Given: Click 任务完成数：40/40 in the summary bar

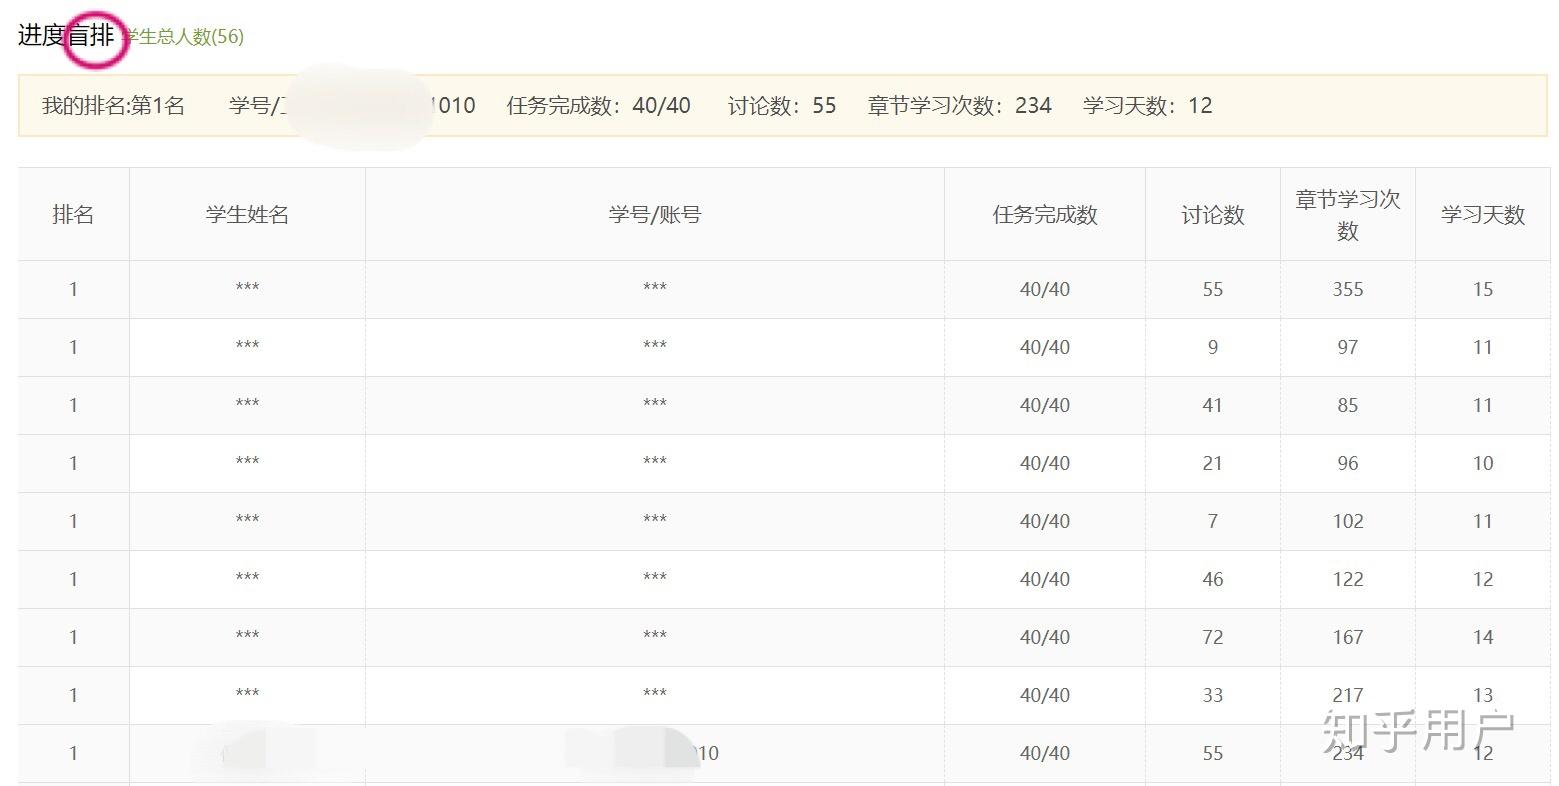Looking at the screenshot, I should pos(598,105).
